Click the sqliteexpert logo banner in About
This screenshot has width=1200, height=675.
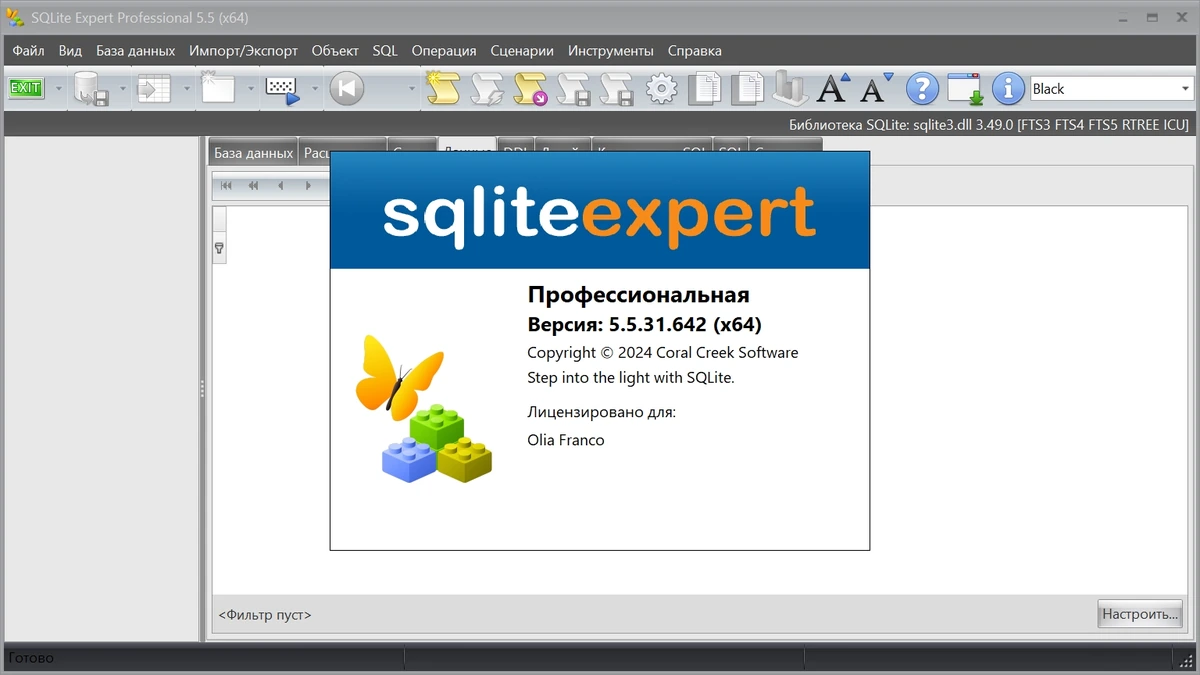600,210
